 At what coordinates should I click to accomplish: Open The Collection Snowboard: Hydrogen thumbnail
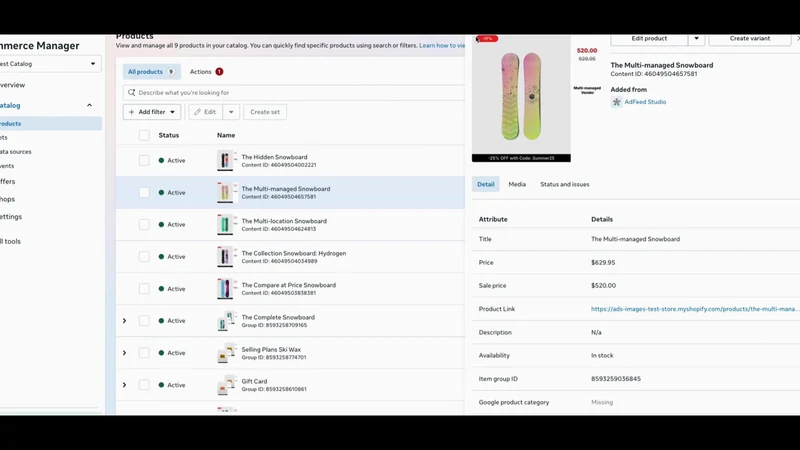point(225,257)
